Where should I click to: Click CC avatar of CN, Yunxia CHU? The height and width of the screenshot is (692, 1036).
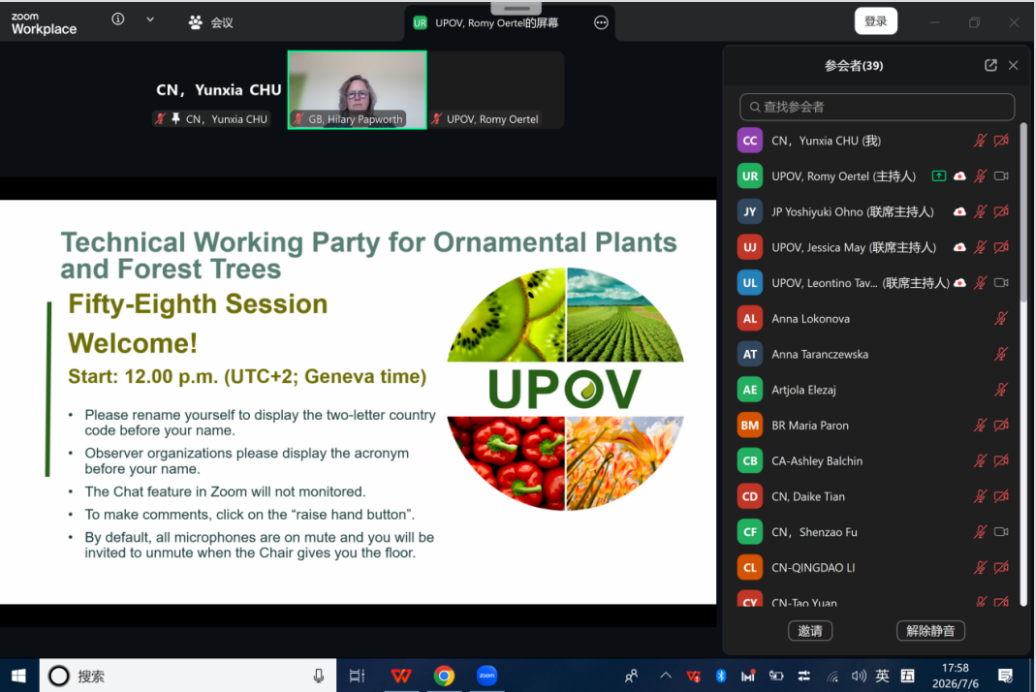coord(749,141)
